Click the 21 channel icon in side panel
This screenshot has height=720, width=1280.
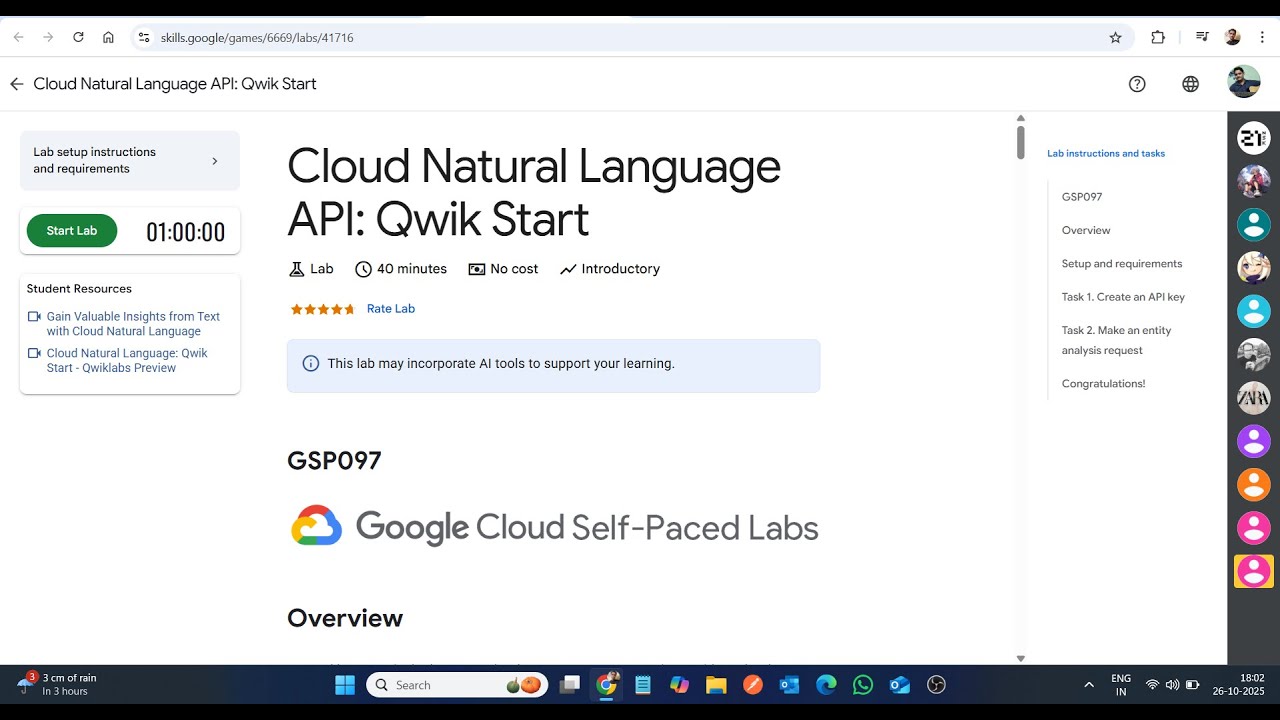[1254, 138]
